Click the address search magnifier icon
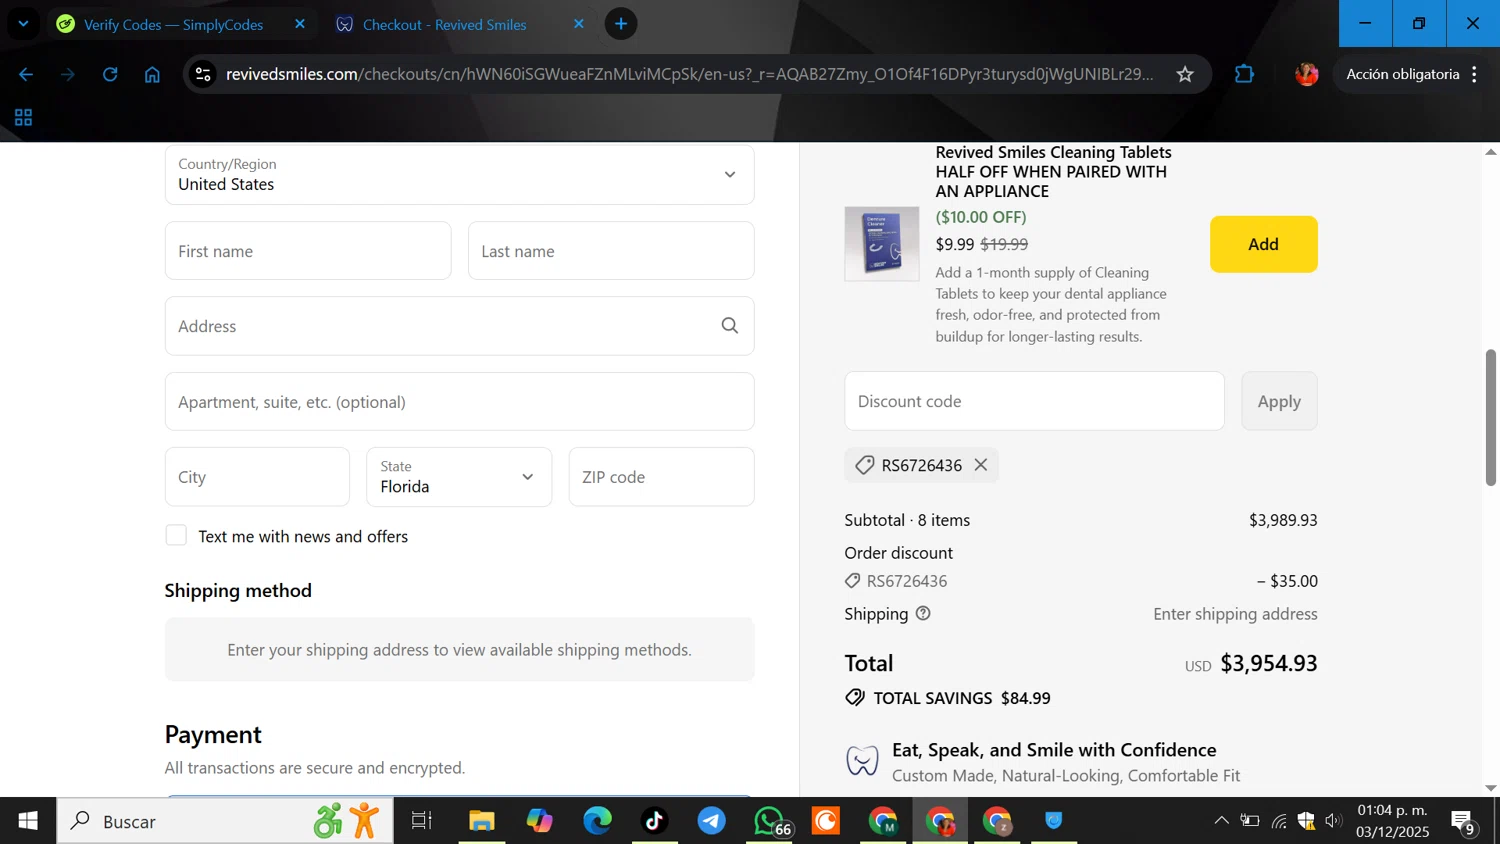The image size is (1500, 844). [x=730, y=325]
